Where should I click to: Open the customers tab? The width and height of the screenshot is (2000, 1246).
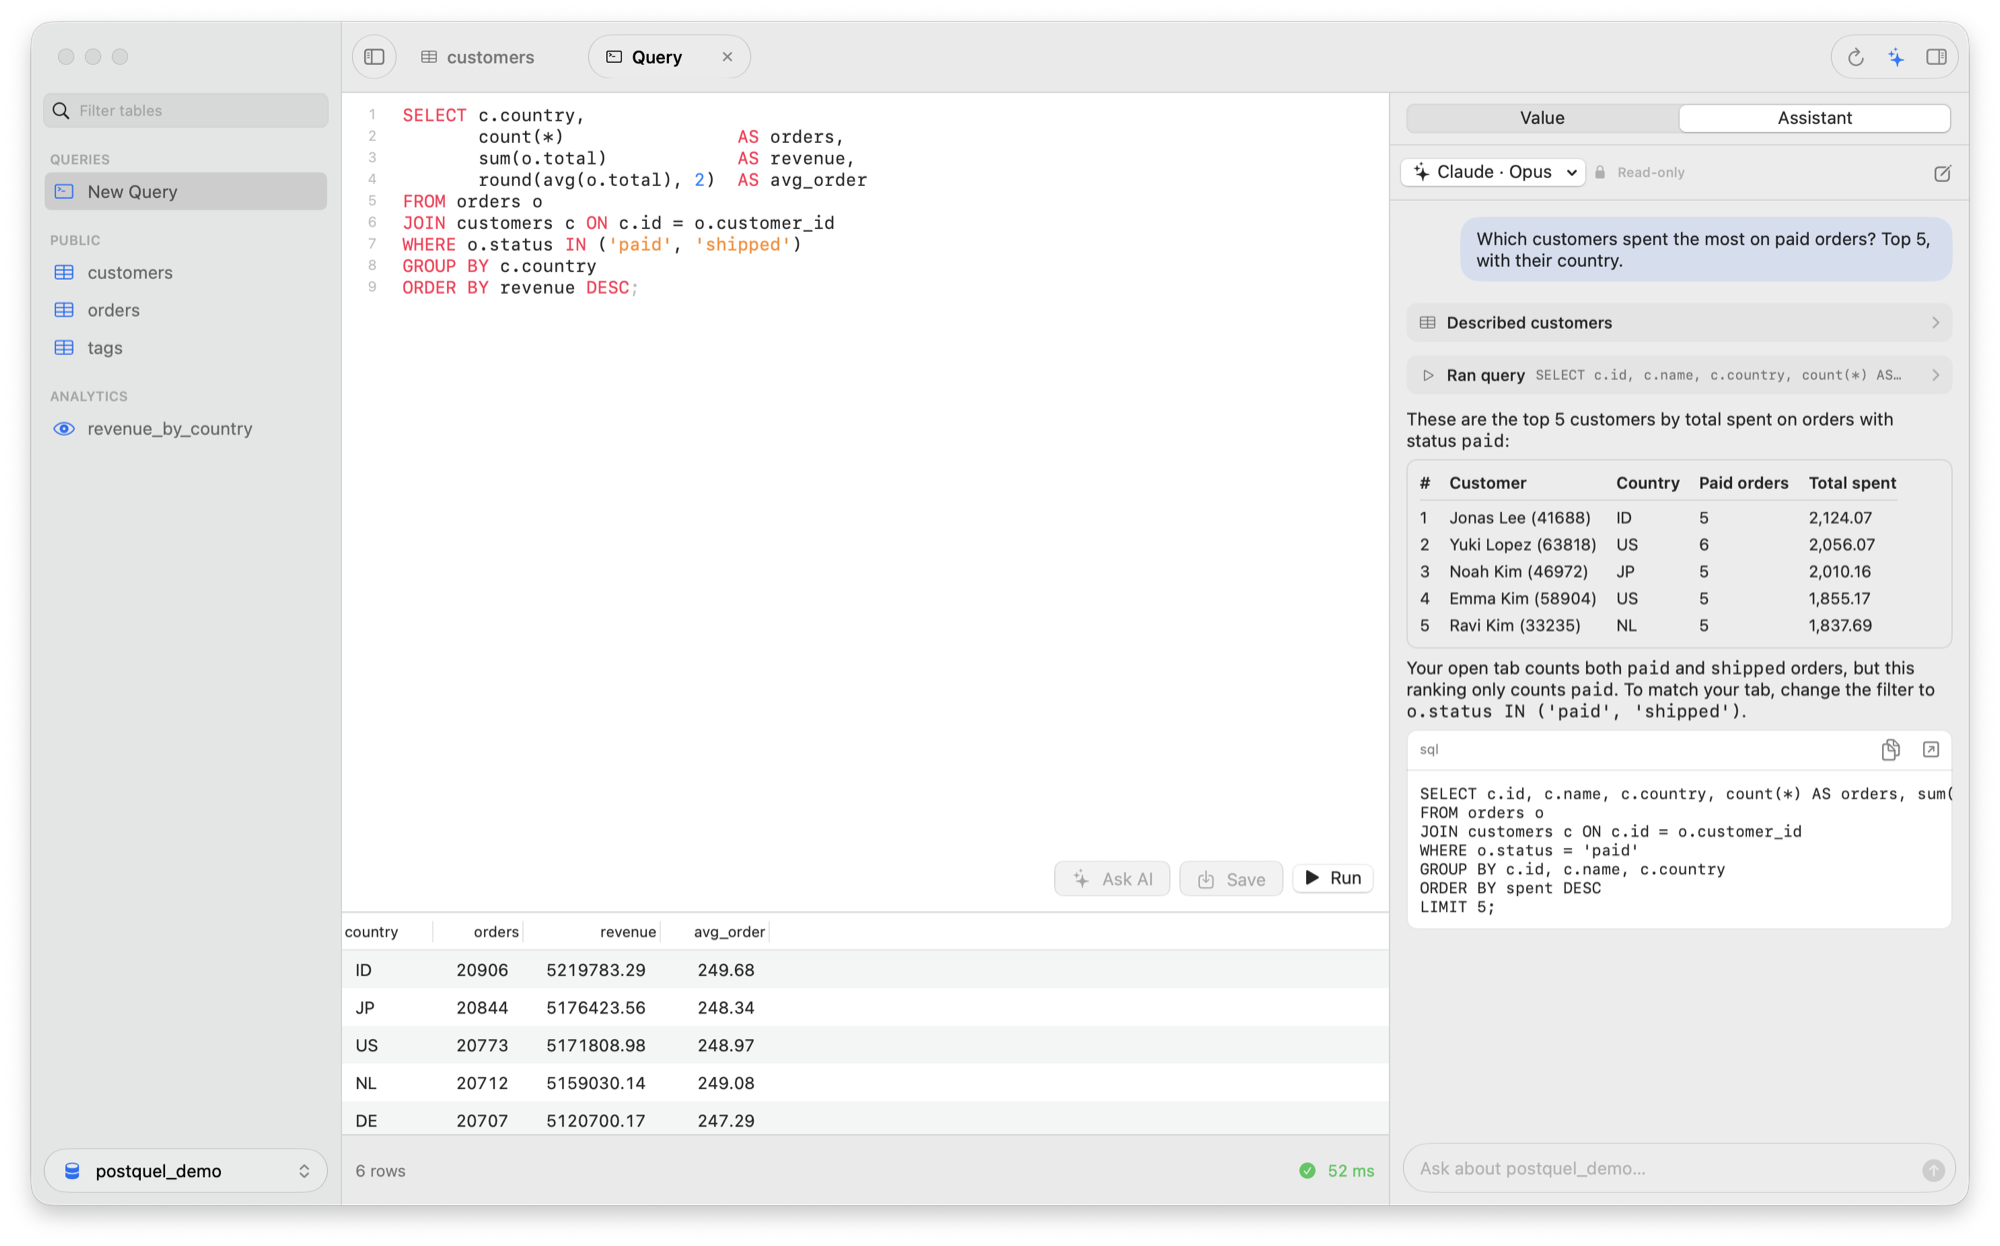478,57
